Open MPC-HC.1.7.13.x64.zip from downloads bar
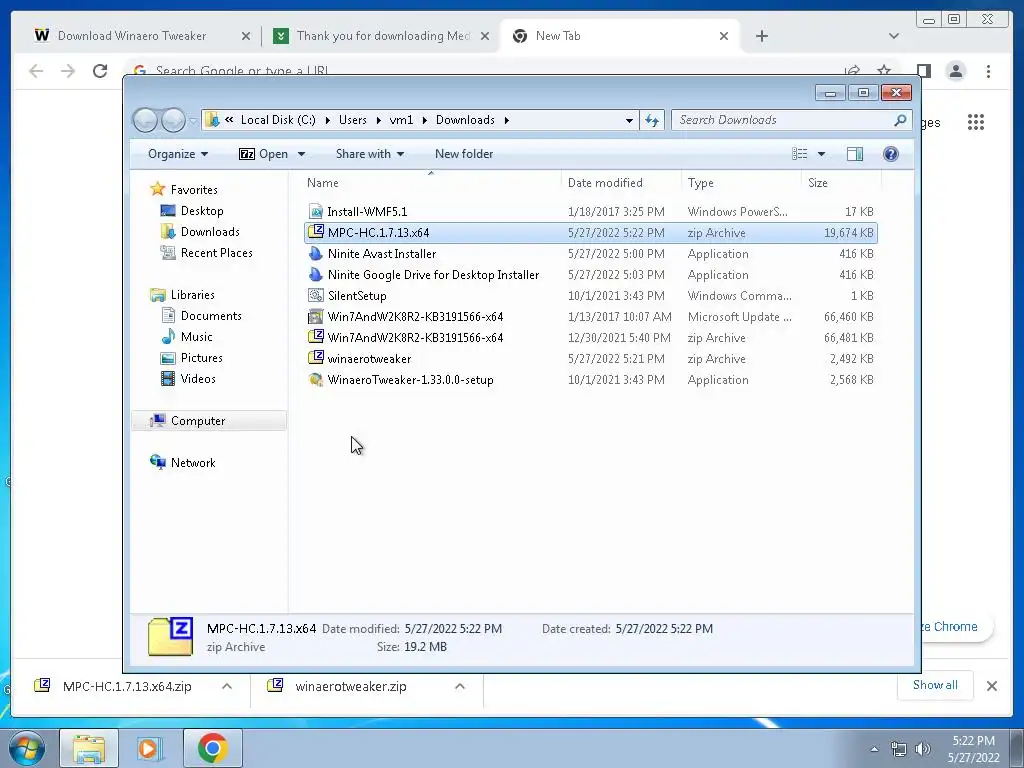Screen dimensions: 1024x768 [x=127, y=686]
